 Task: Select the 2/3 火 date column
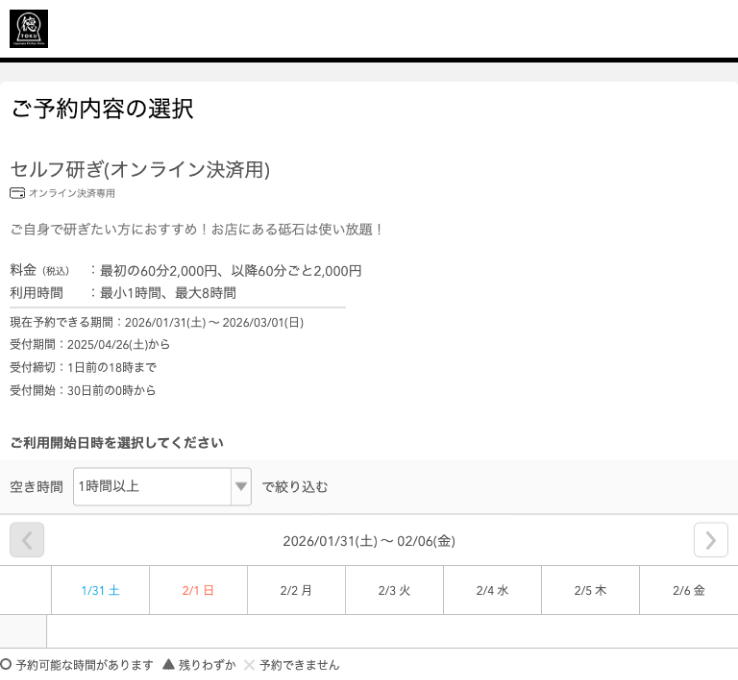(x=394, y=590)
